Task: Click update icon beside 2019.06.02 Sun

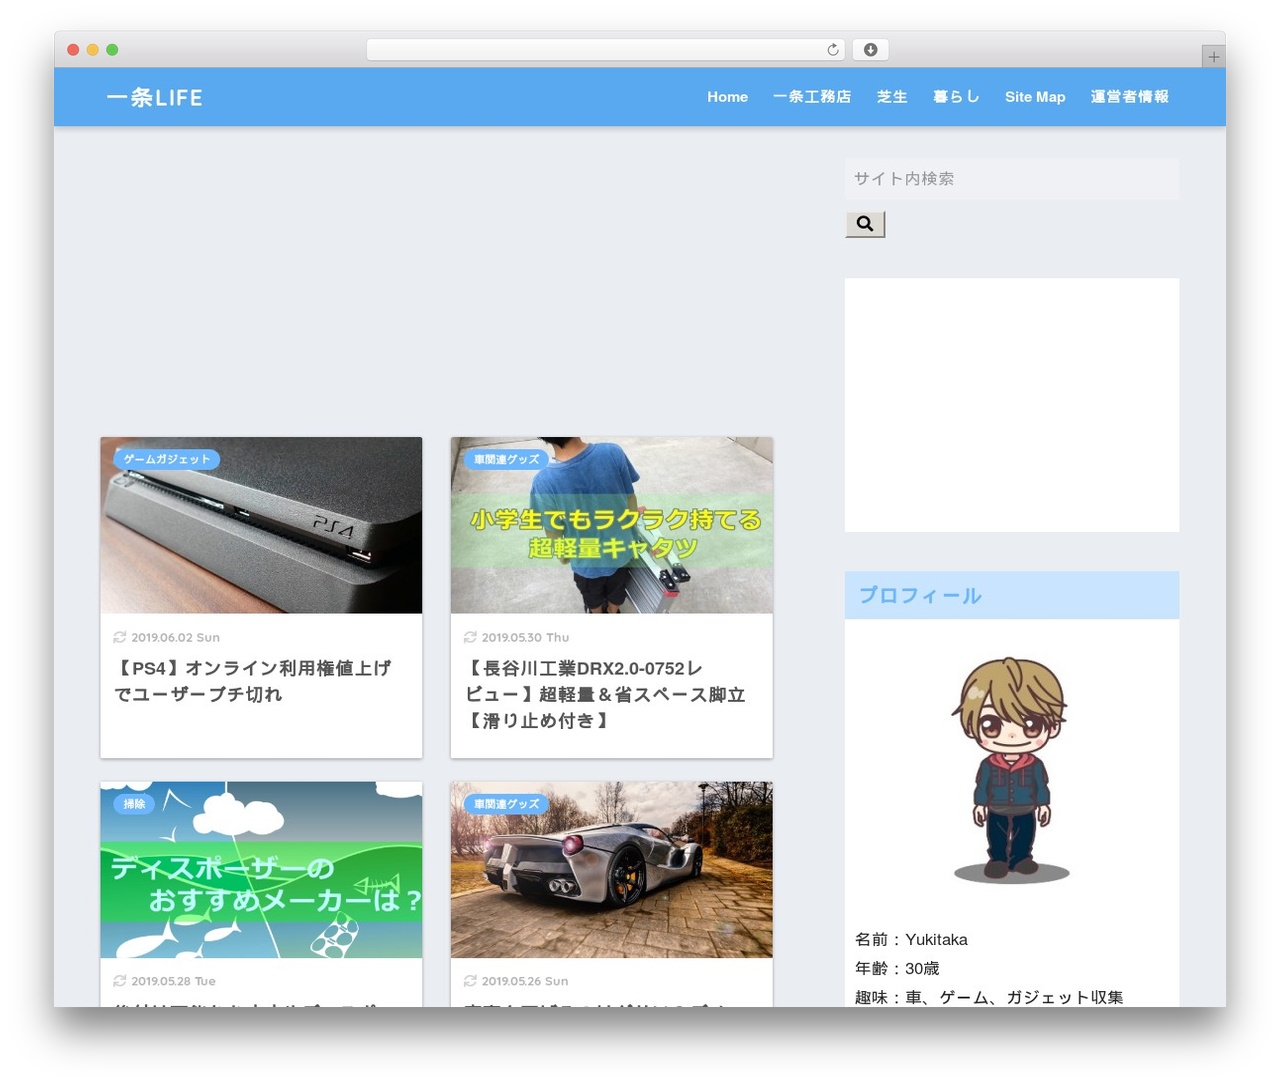Action: (x=120, y=637)
